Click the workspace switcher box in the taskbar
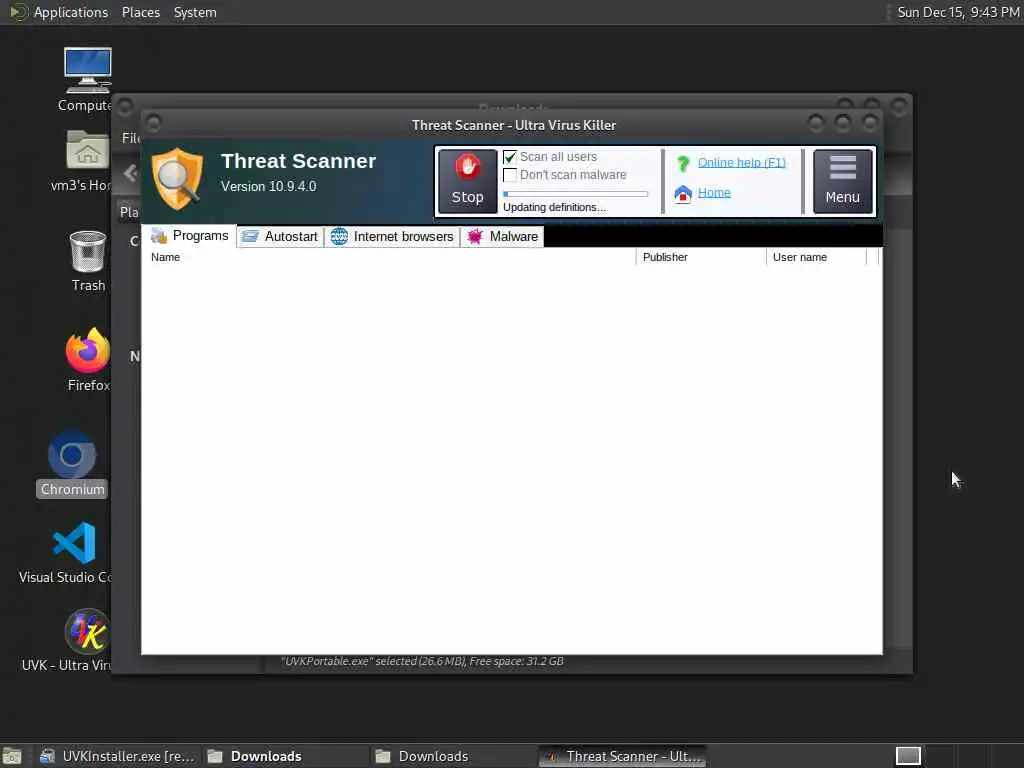 [x=908, y=756]
